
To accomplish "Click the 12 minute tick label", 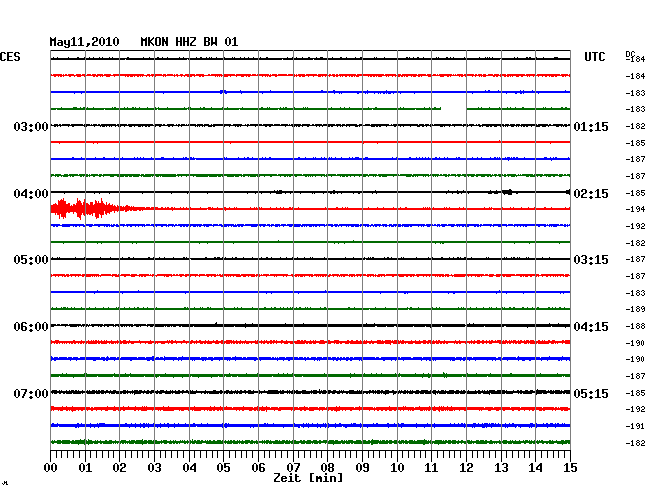I will coord(466,468).
